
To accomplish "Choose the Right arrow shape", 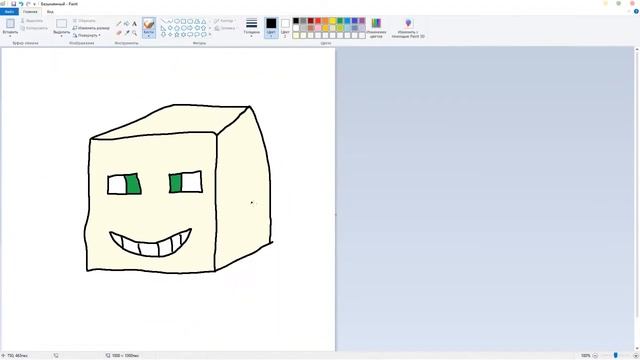I will coord(190,28).
